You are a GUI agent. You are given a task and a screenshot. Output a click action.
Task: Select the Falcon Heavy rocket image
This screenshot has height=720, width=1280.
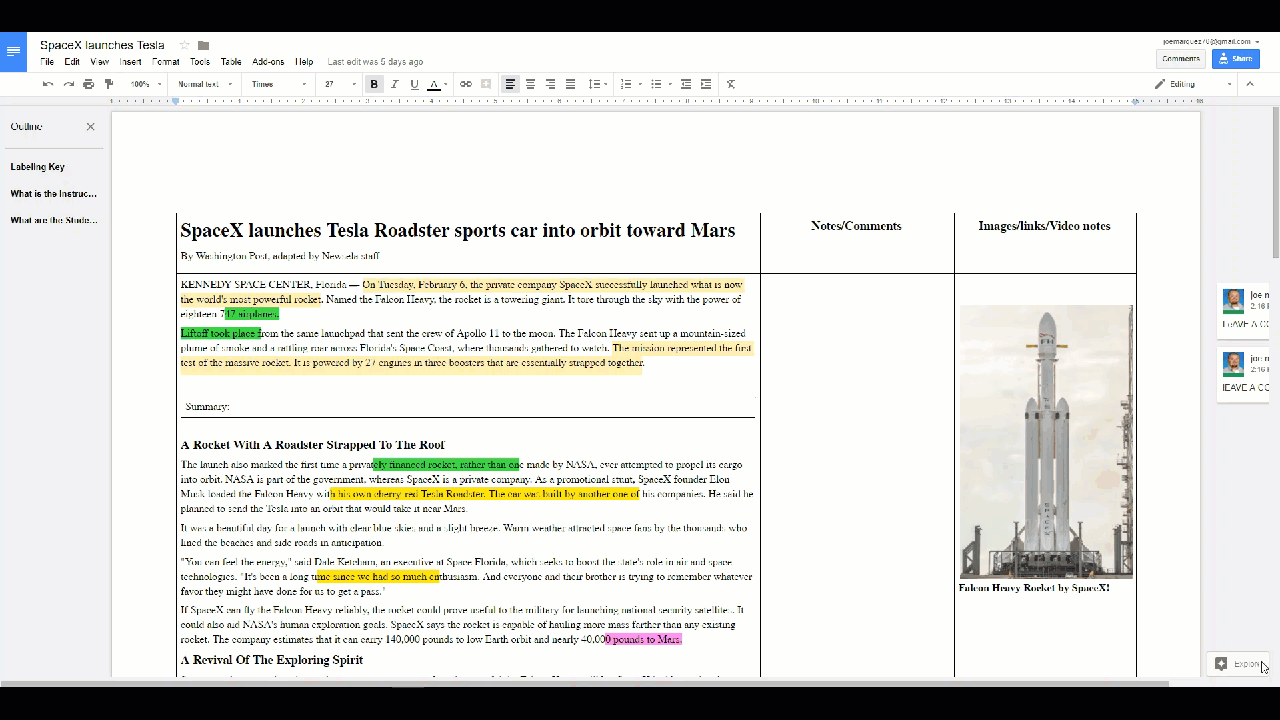1046,441
